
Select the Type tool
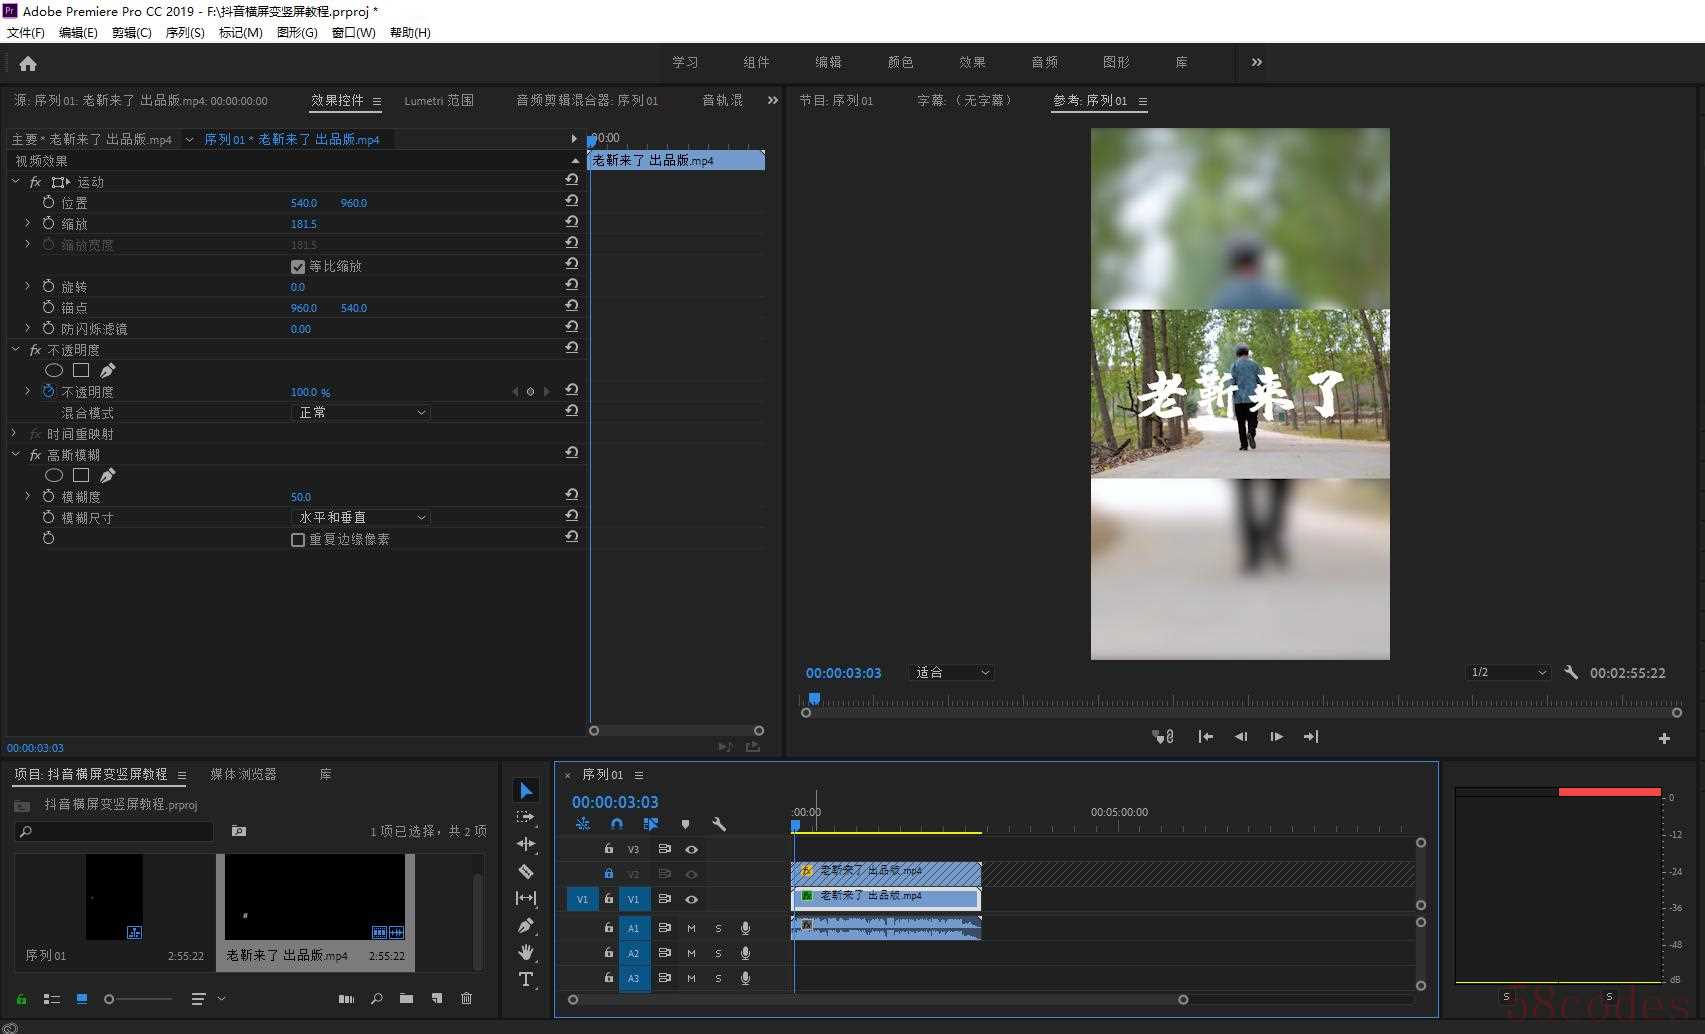(526, 979)
